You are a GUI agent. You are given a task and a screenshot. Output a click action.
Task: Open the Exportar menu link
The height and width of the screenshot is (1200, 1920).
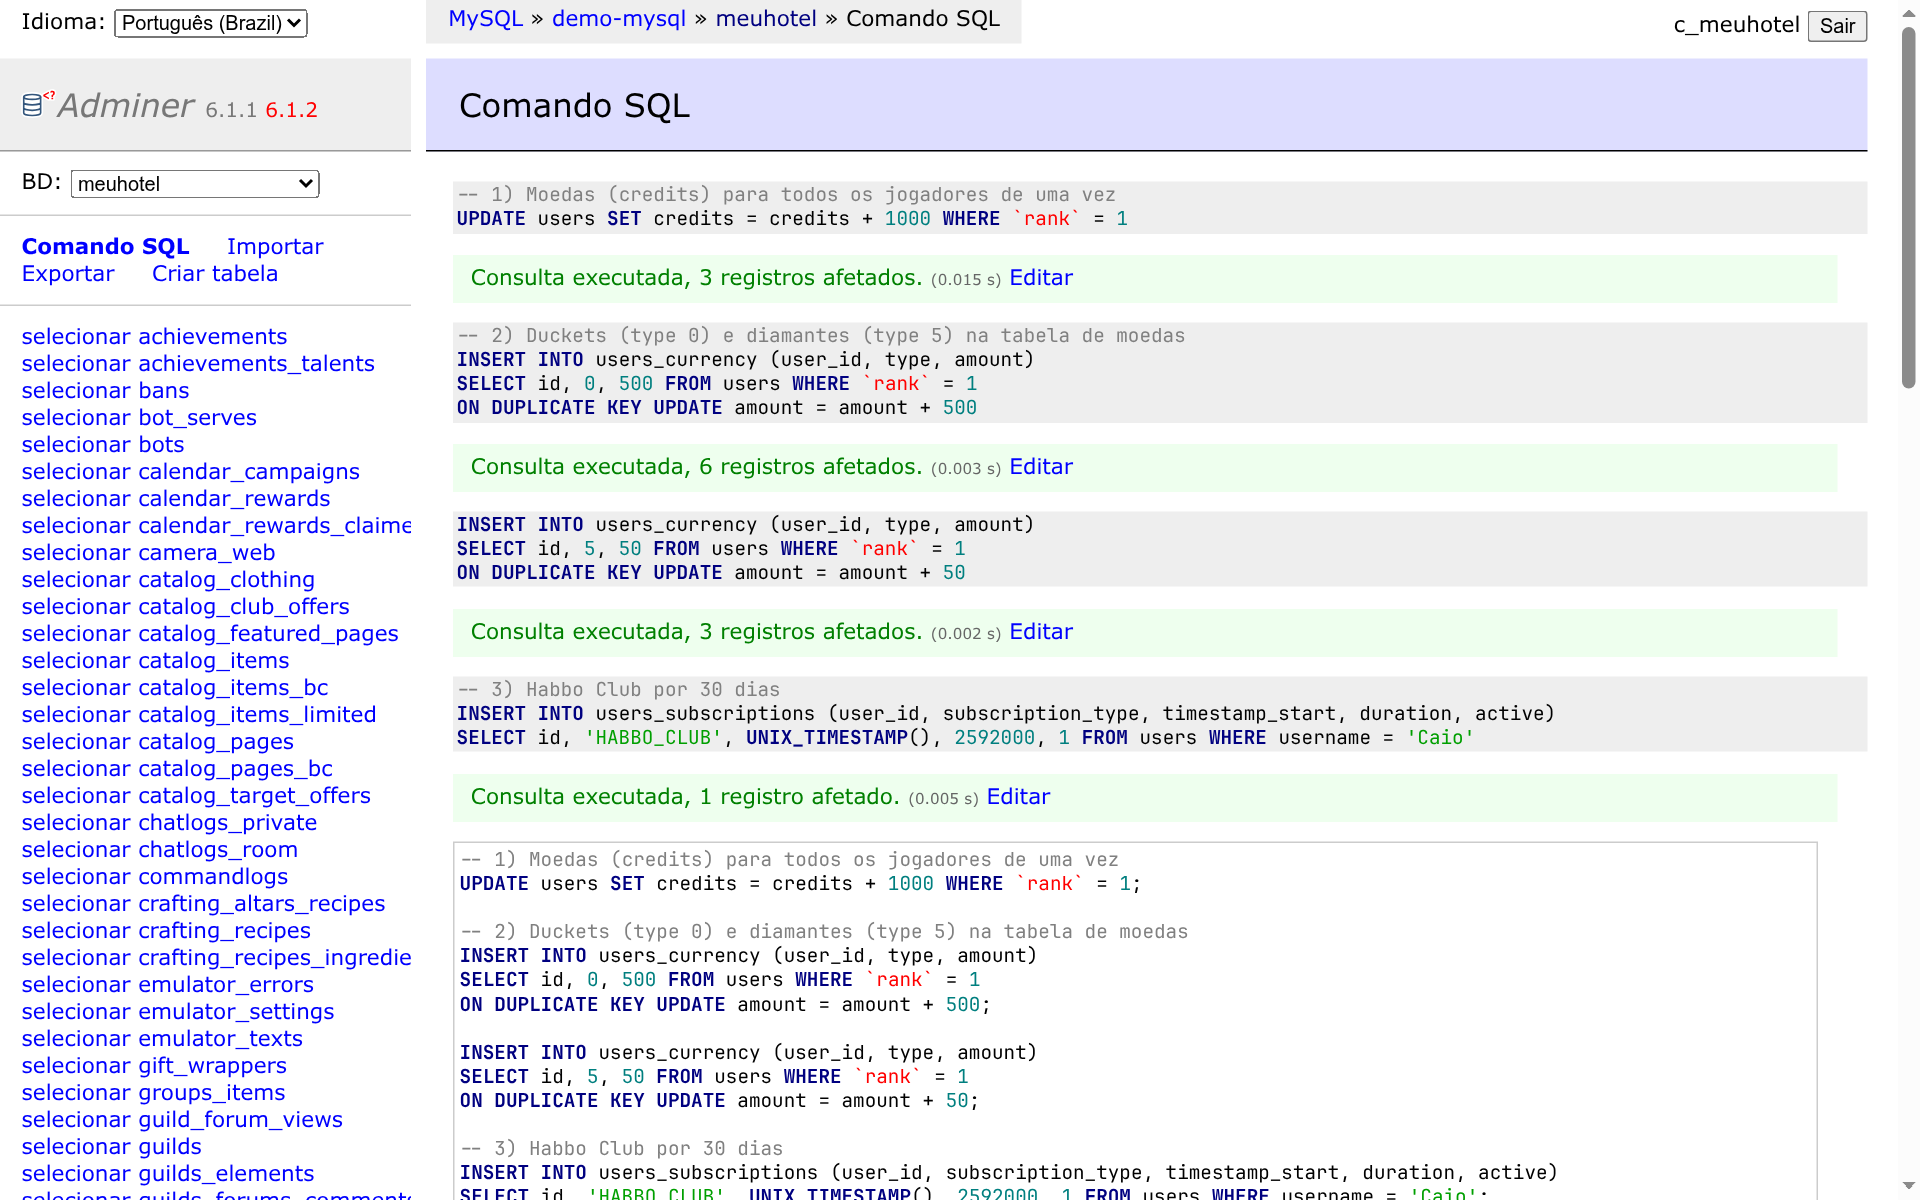68,273
